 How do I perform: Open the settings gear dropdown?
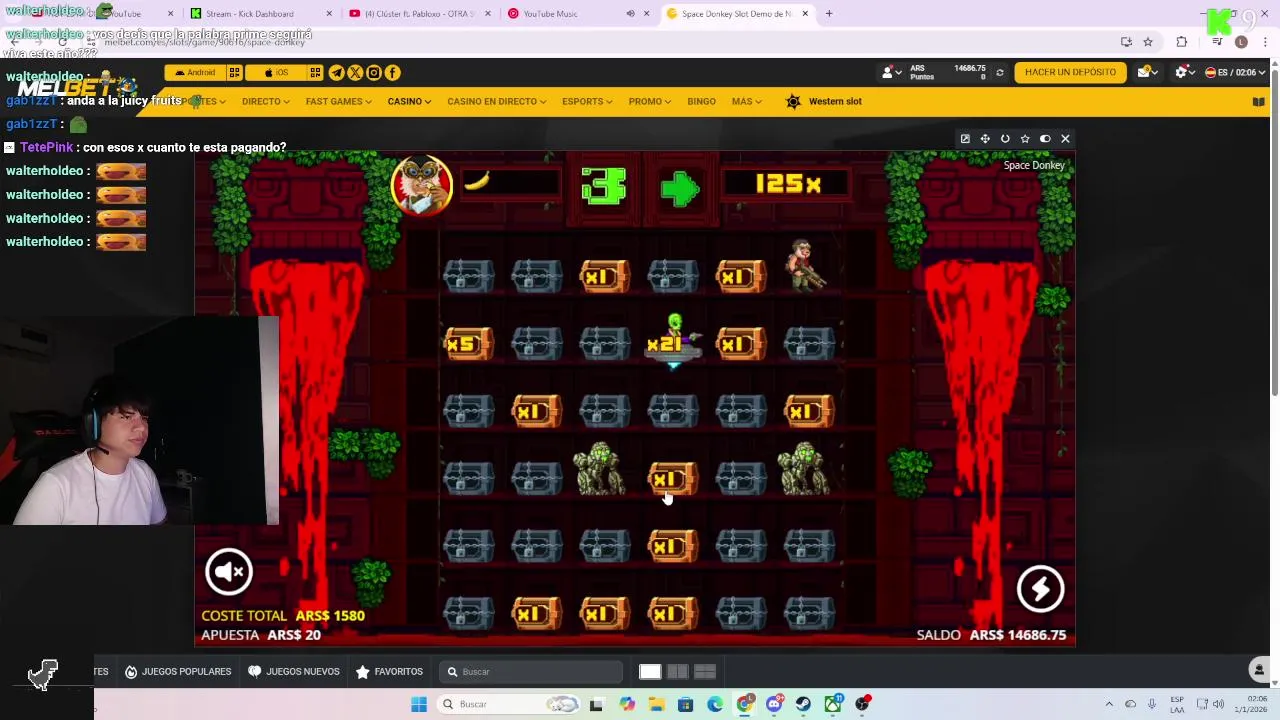coord(1185,72)
